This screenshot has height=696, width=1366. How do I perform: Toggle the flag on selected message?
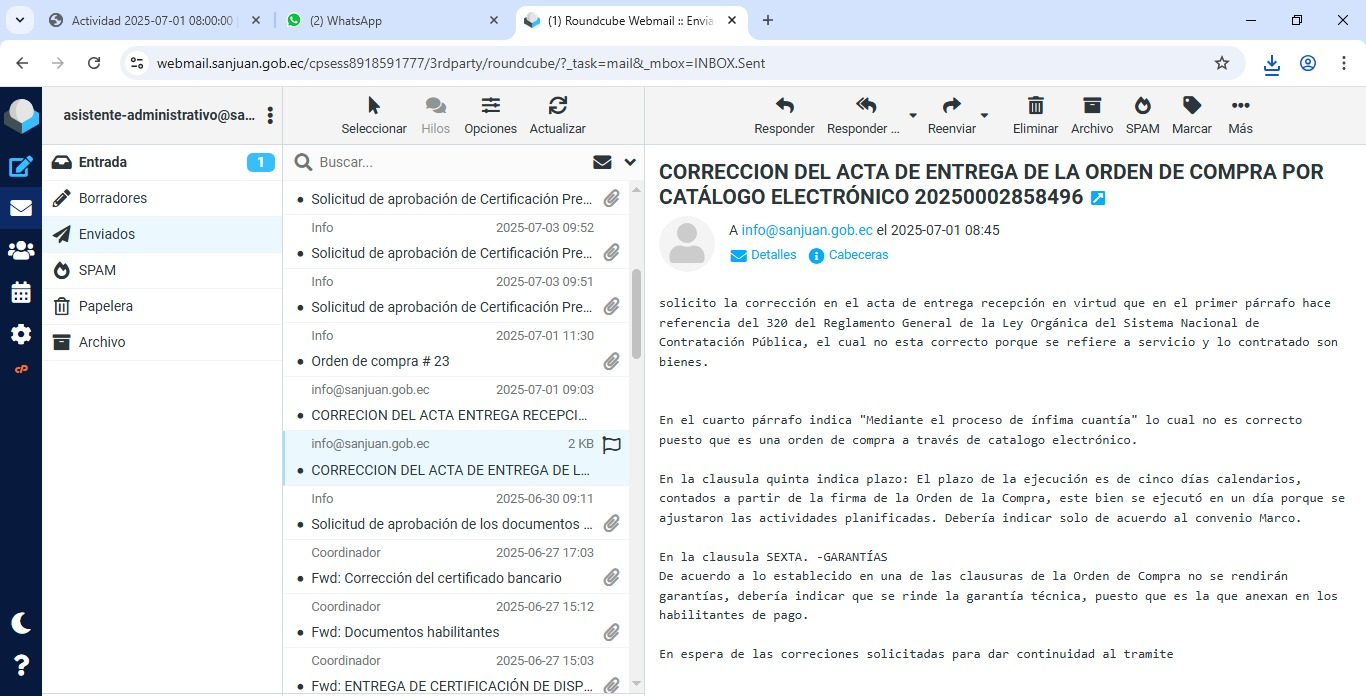[611, 445]
